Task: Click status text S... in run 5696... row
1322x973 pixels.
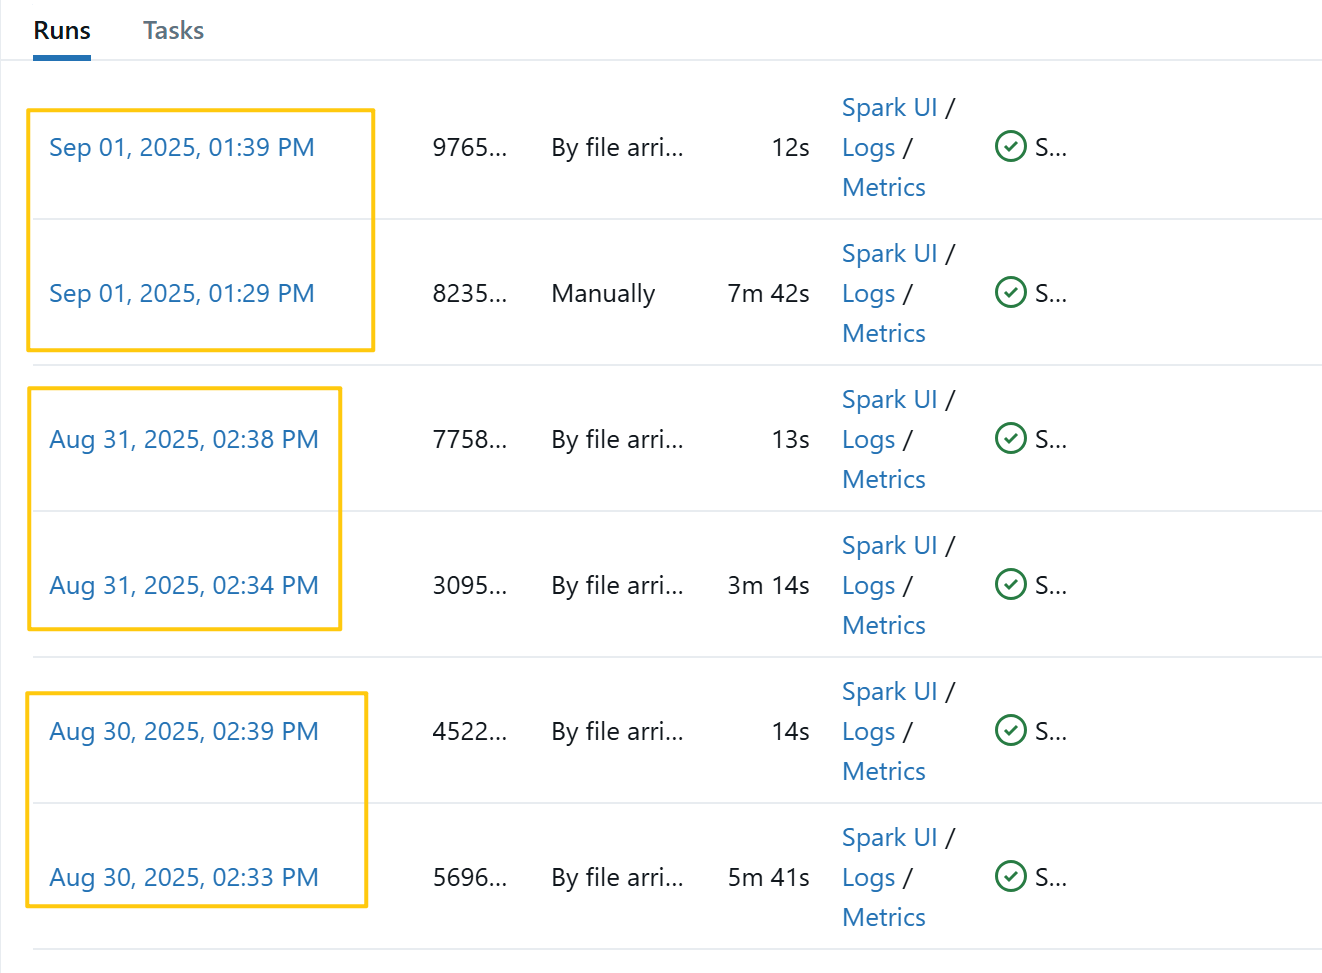Action: point(1051,877)
